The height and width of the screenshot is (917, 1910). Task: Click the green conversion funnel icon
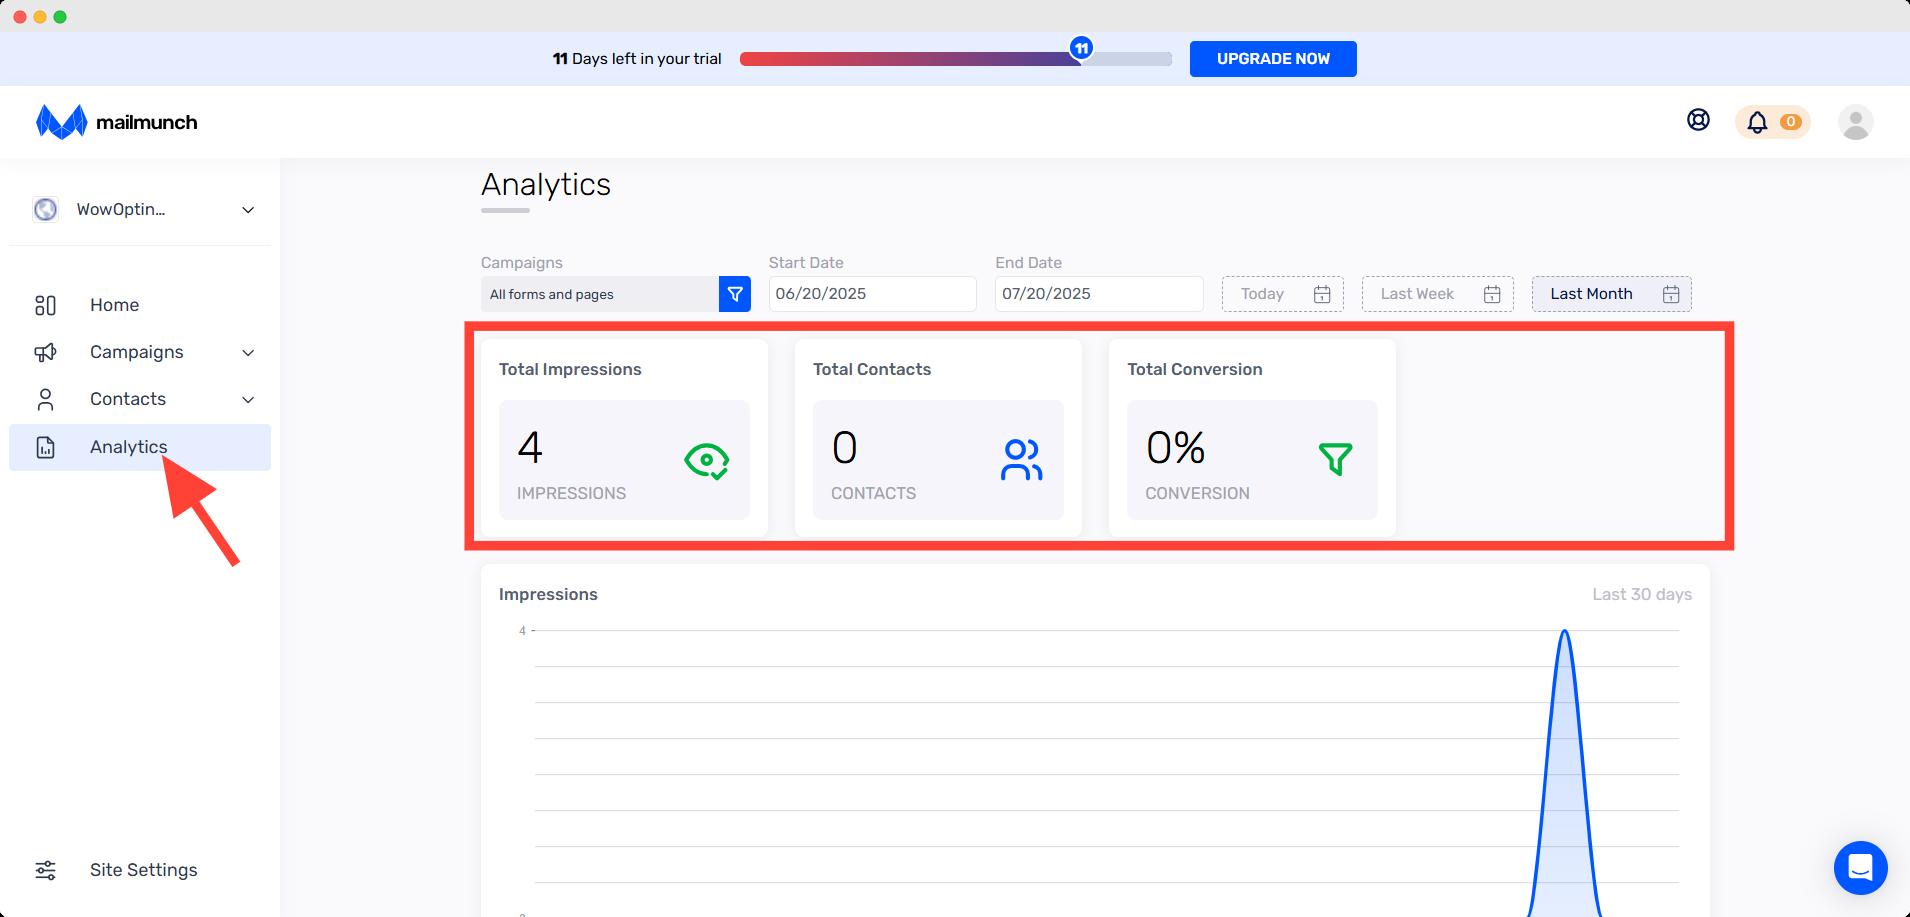point(1335,459)
